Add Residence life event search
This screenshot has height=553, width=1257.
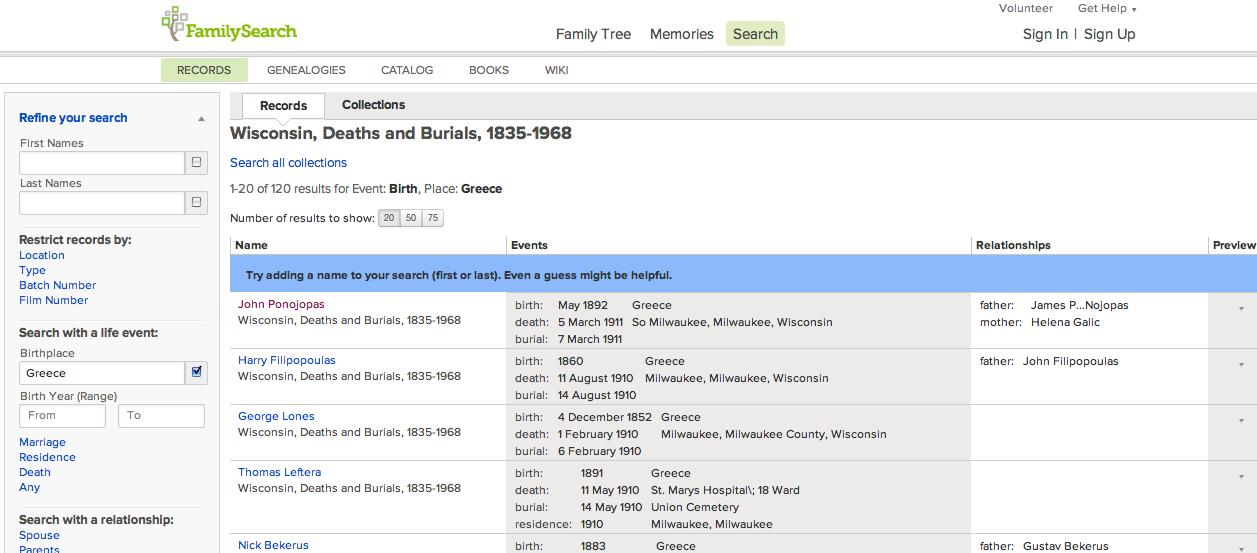(x=47, y=457)
